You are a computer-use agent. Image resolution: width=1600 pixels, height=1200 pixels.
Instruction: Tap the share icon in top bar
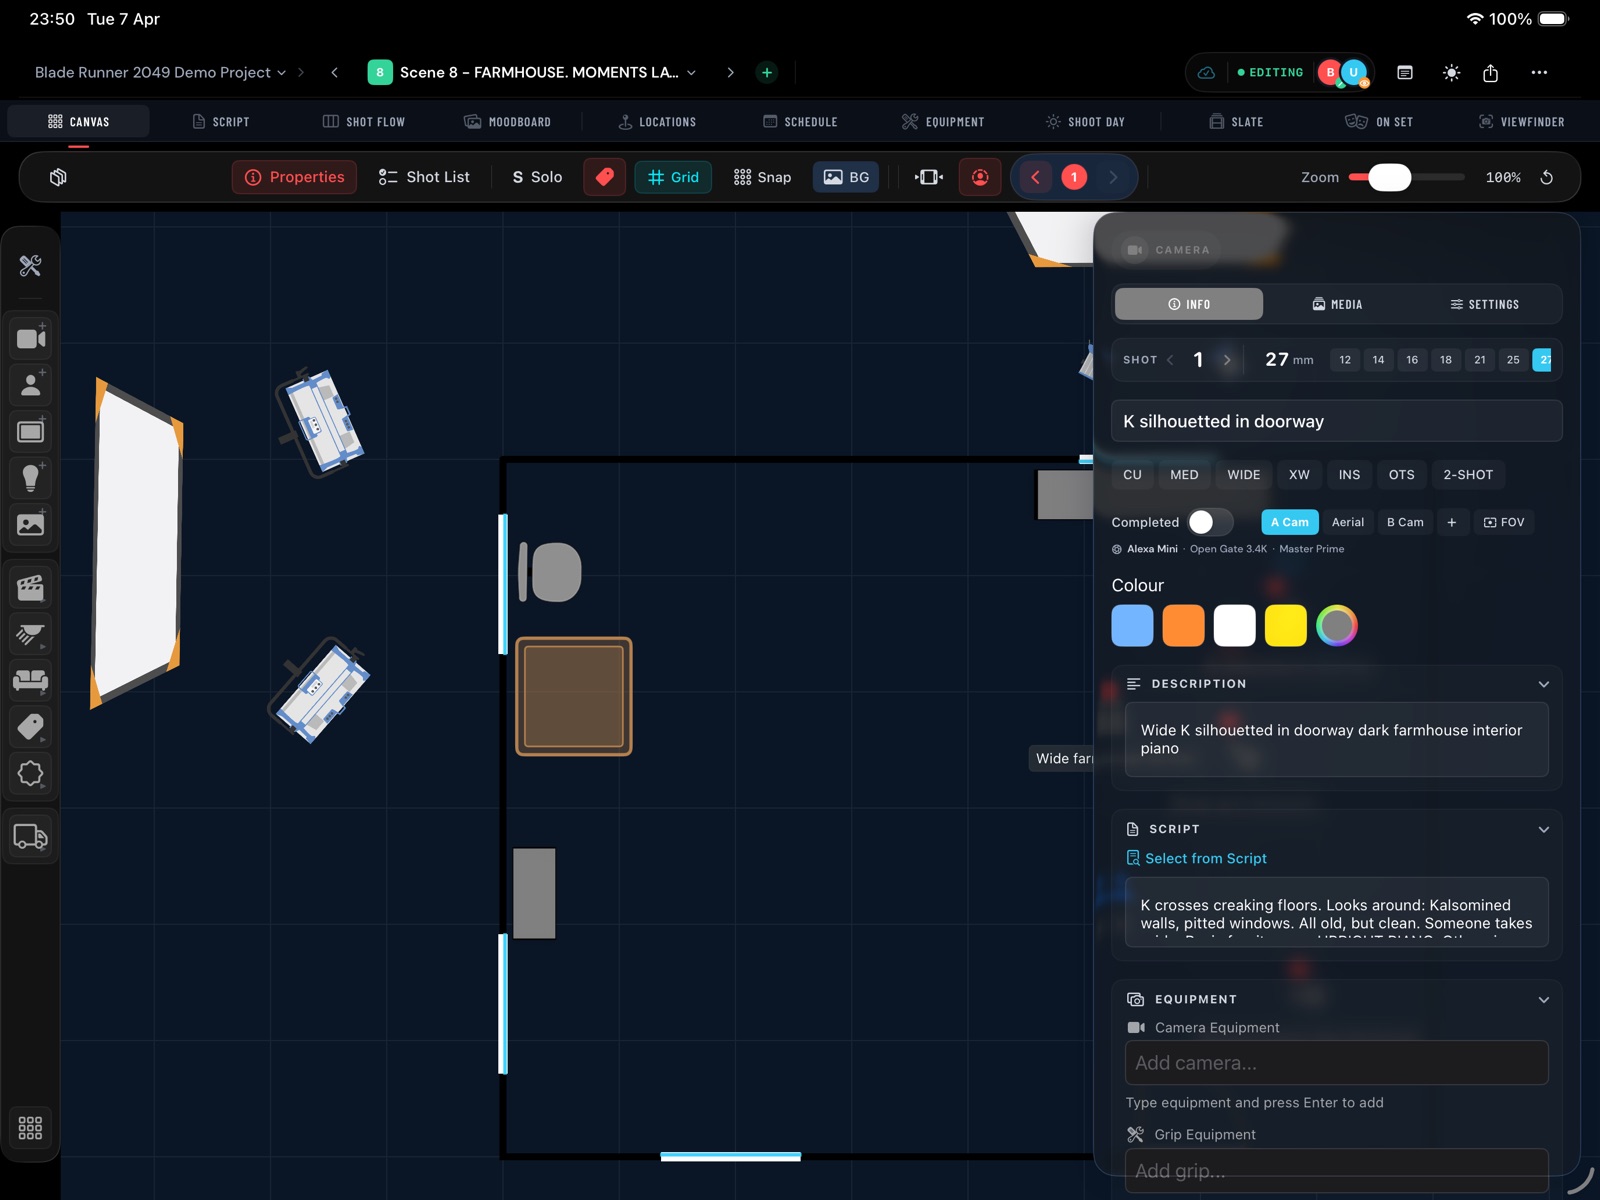(x=1490, y=73)
